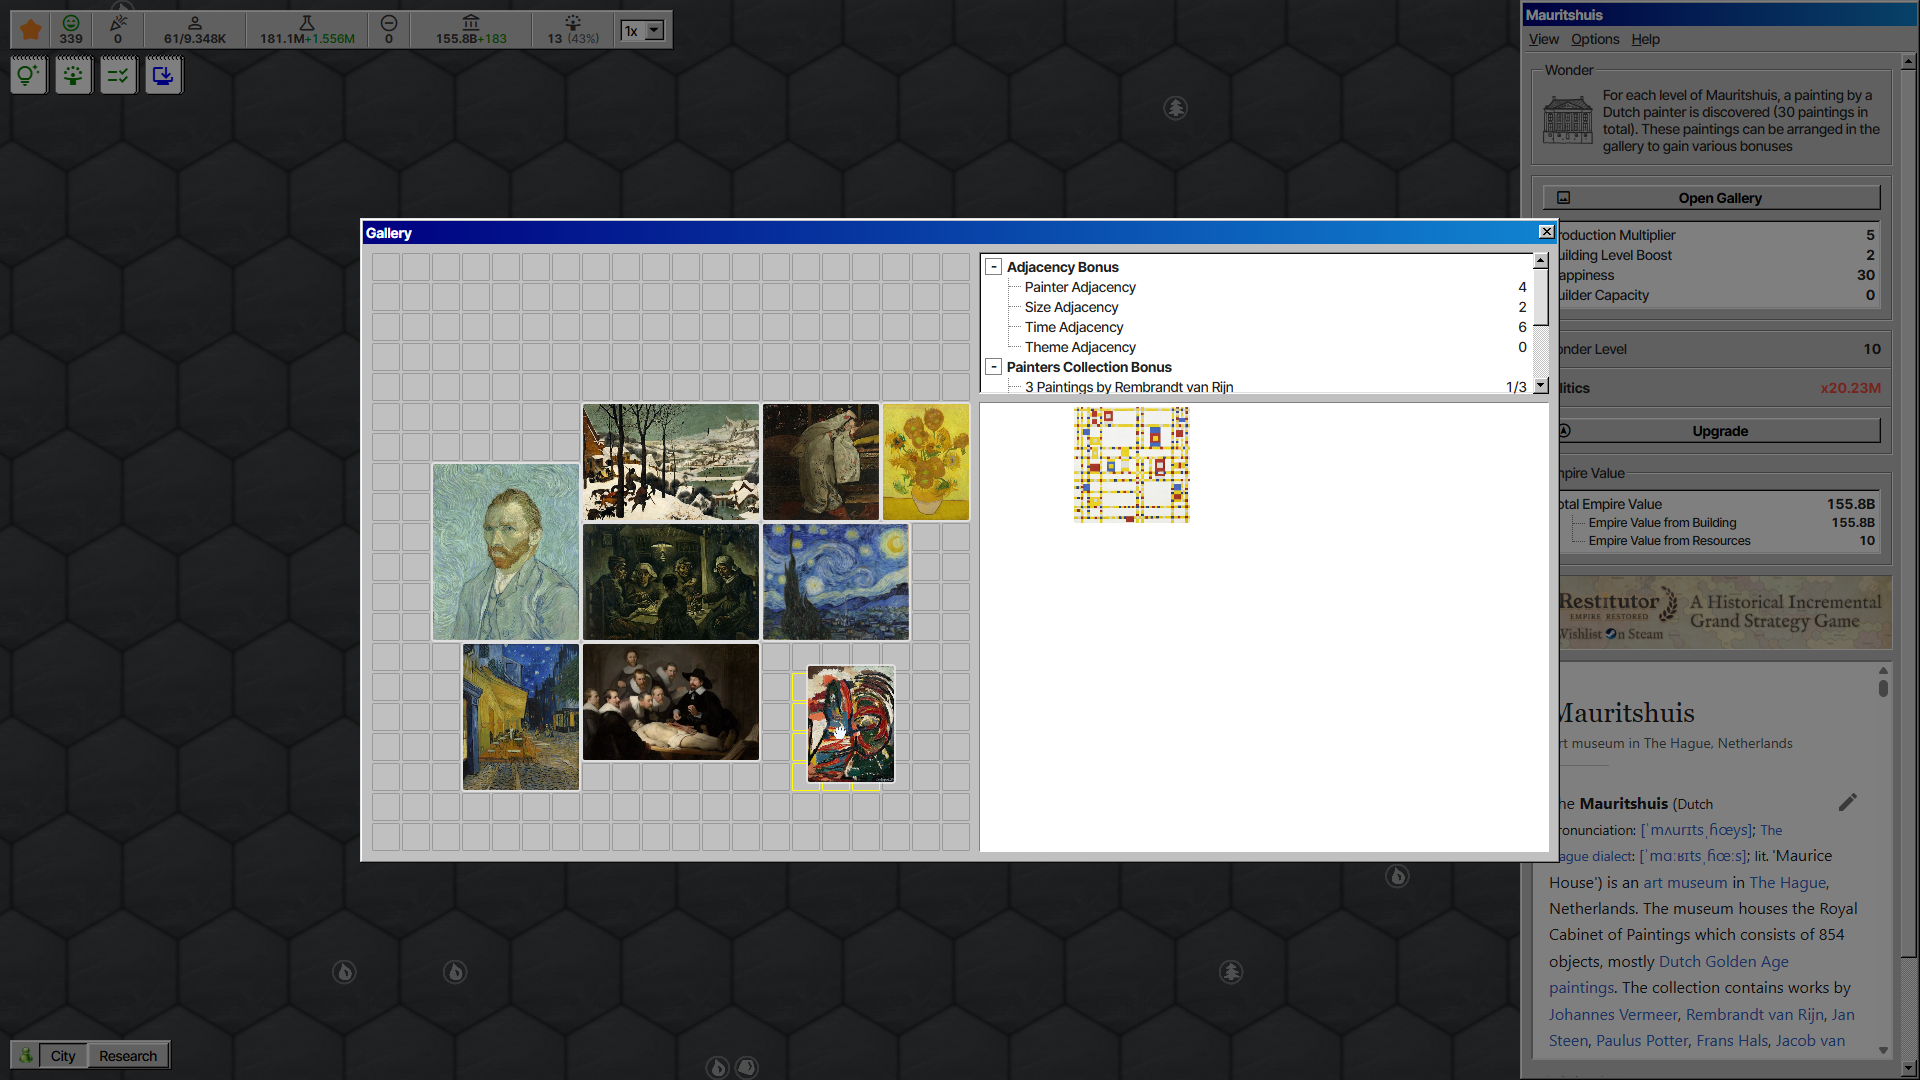
Task: Click the bonus list scrollbar down arrow
Action: (x=1541, y=385)
